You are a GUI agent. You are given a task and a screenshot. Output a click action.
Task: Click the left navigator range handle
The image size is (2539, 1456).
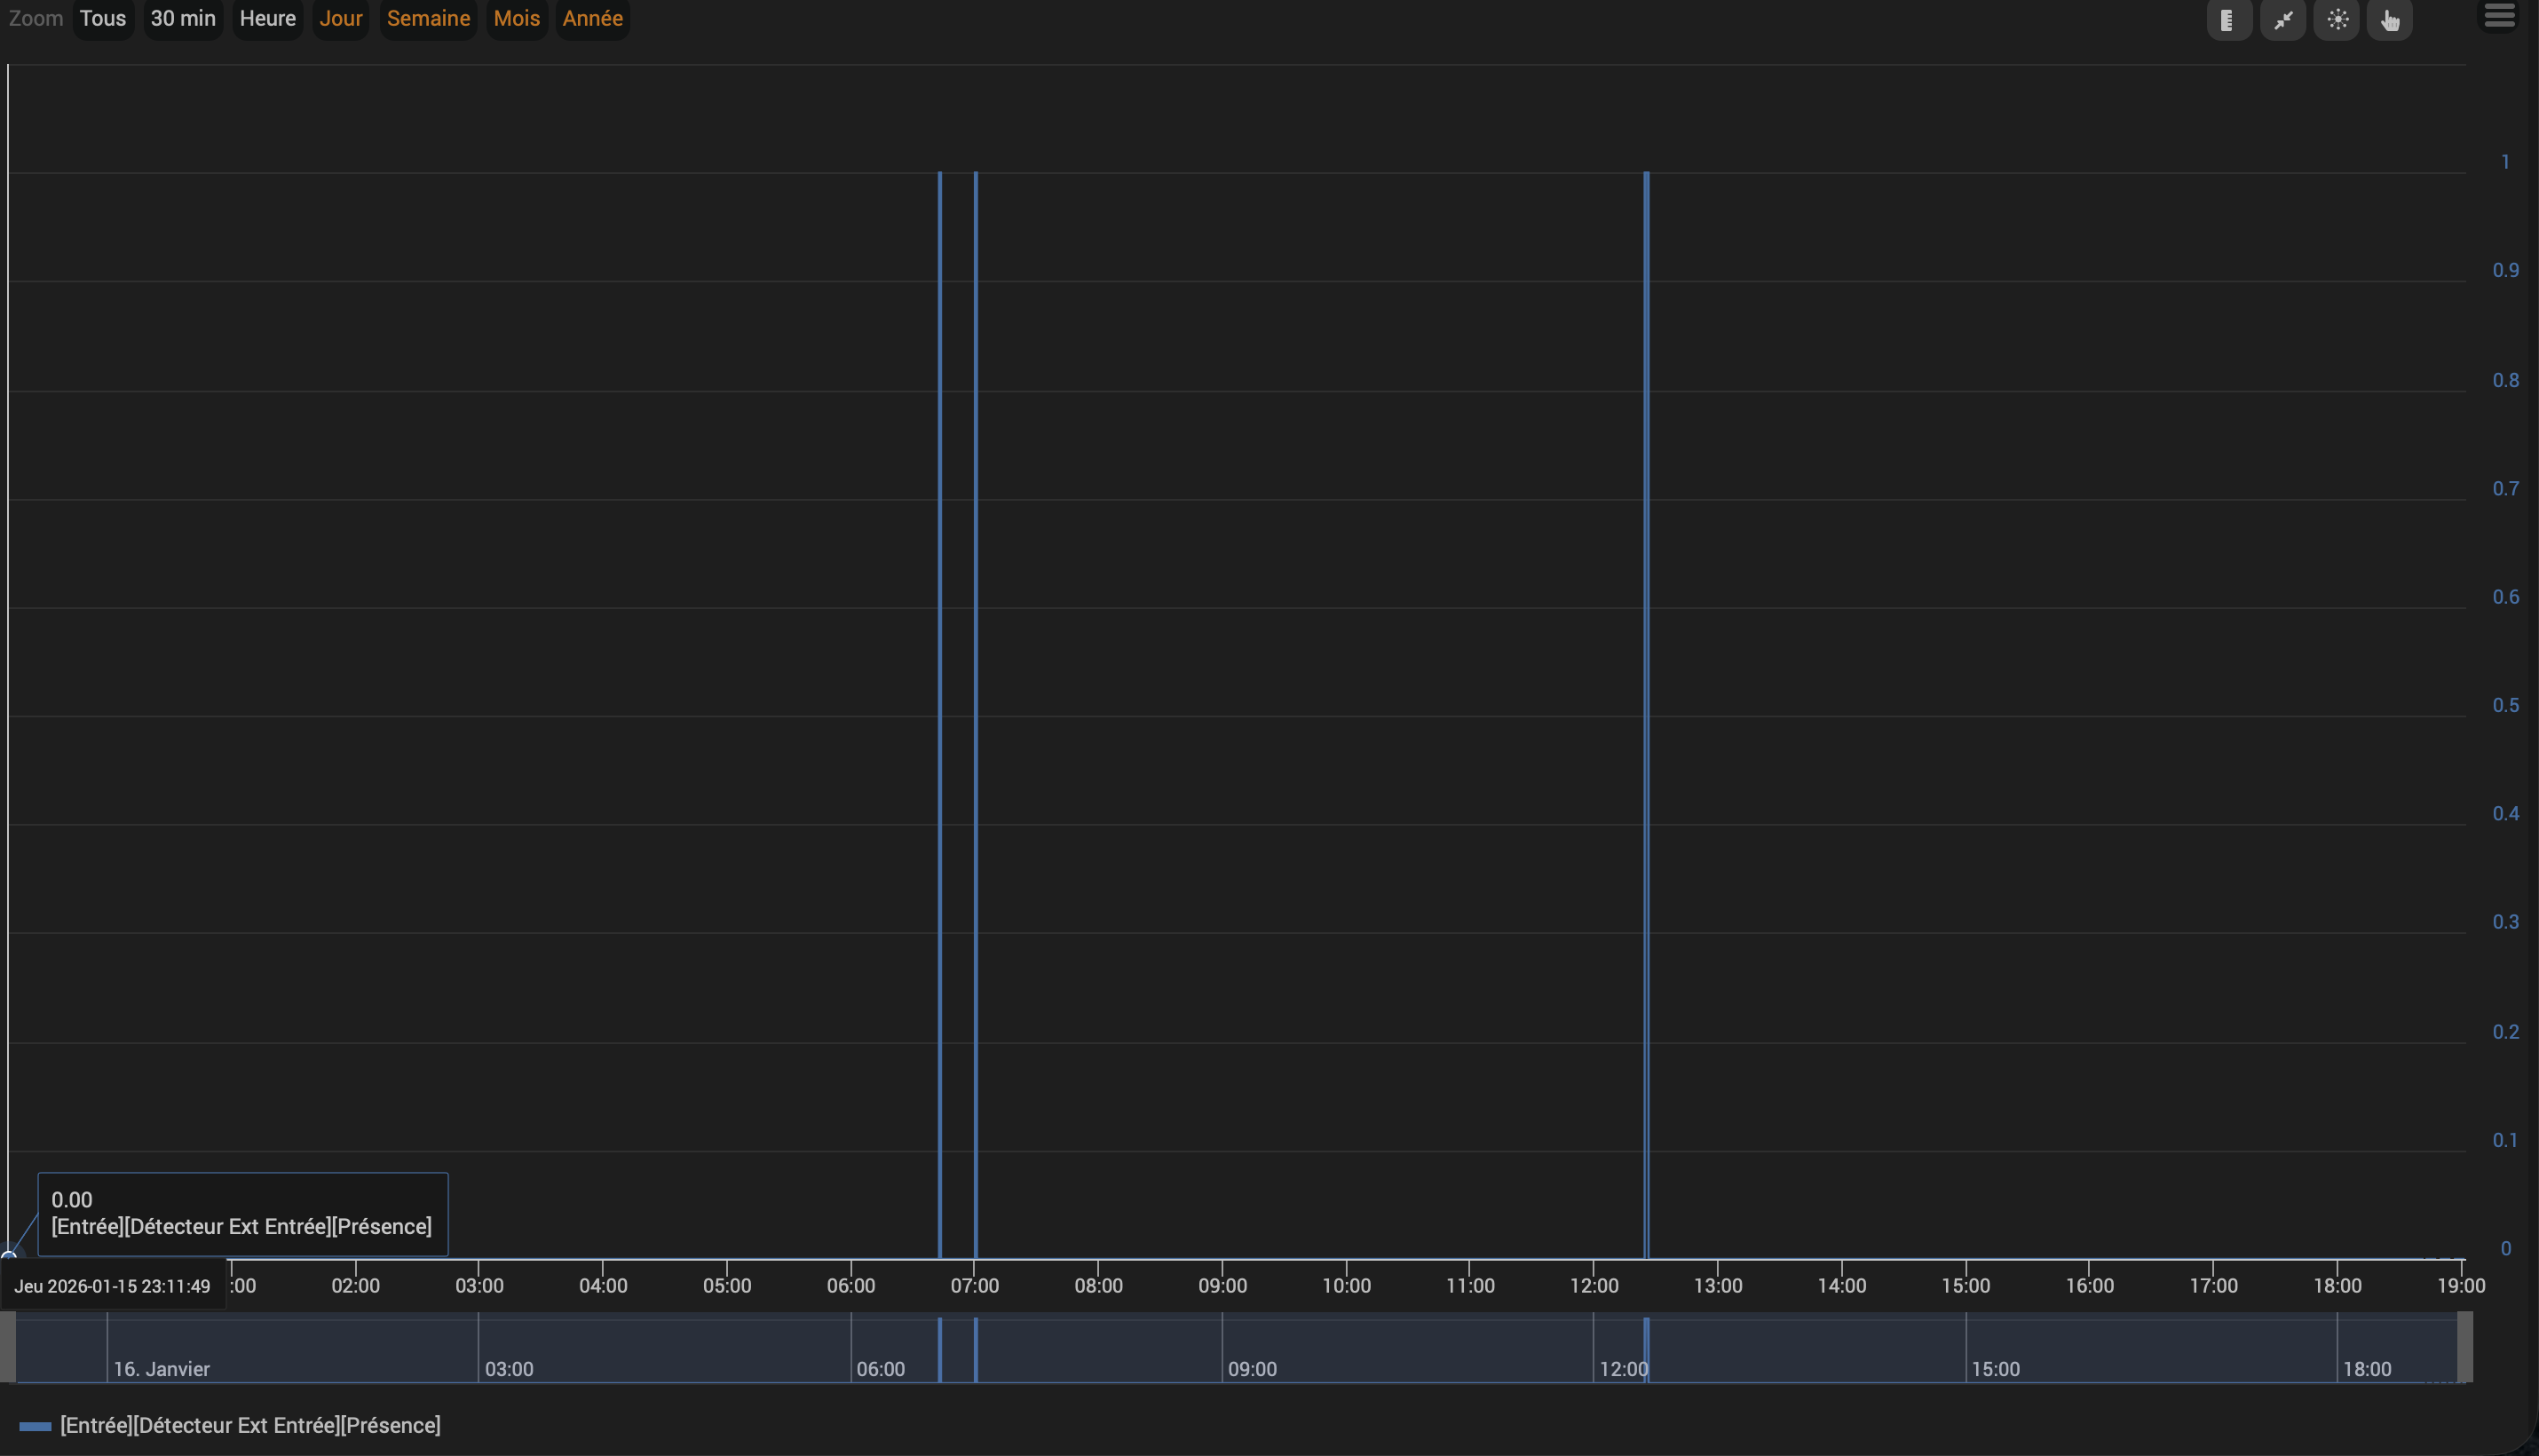point(8,1347)
